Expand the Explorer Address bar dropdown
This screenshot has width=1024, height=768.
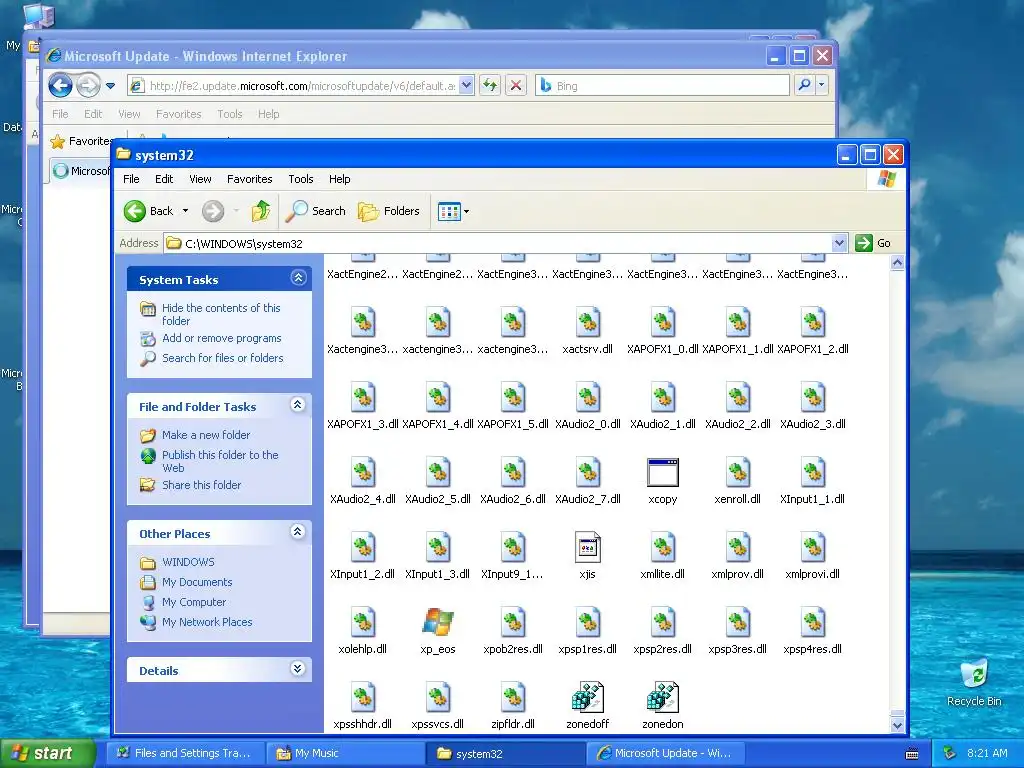839,243
